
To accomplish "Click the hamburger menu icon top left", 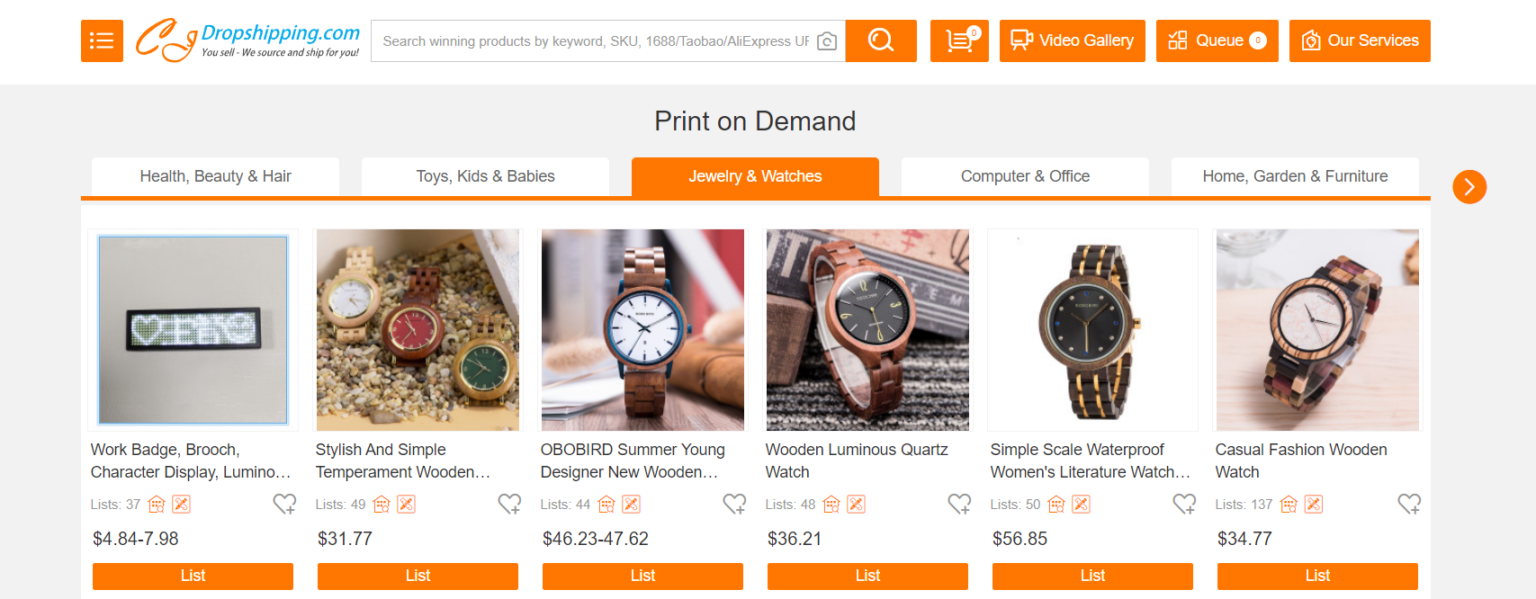I will point(101,40).
